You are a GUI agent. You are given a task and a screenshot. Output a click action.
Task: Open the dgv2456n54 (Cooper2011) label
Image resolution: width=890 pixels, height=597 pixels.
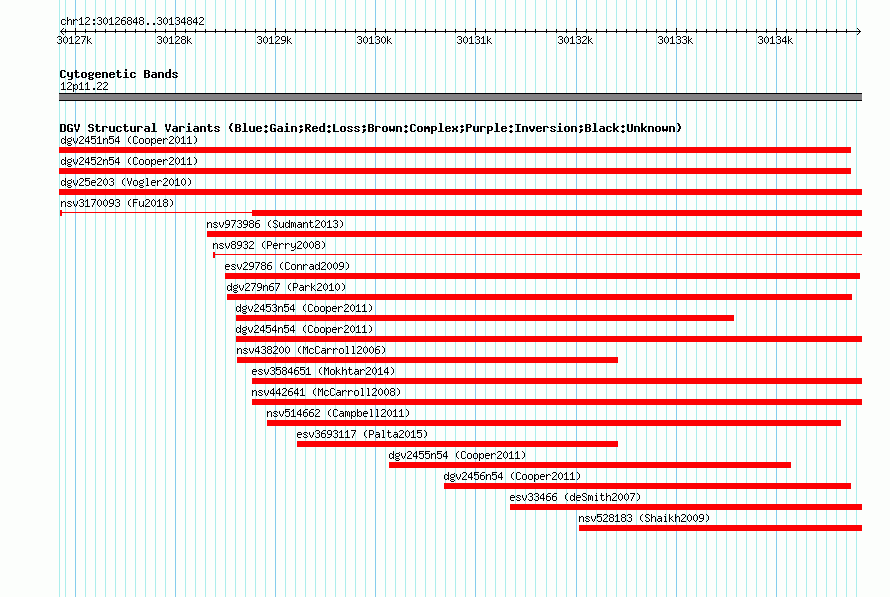512,476
